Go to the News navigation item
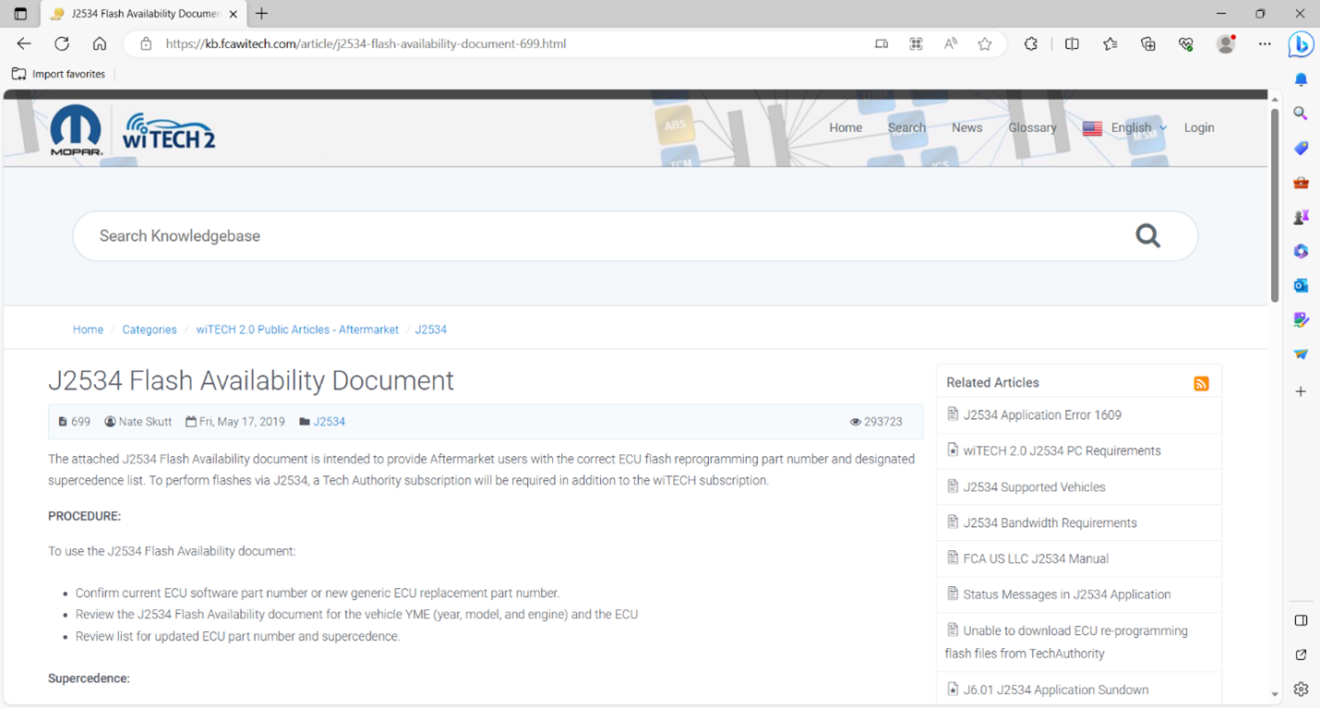 point(966,128)
